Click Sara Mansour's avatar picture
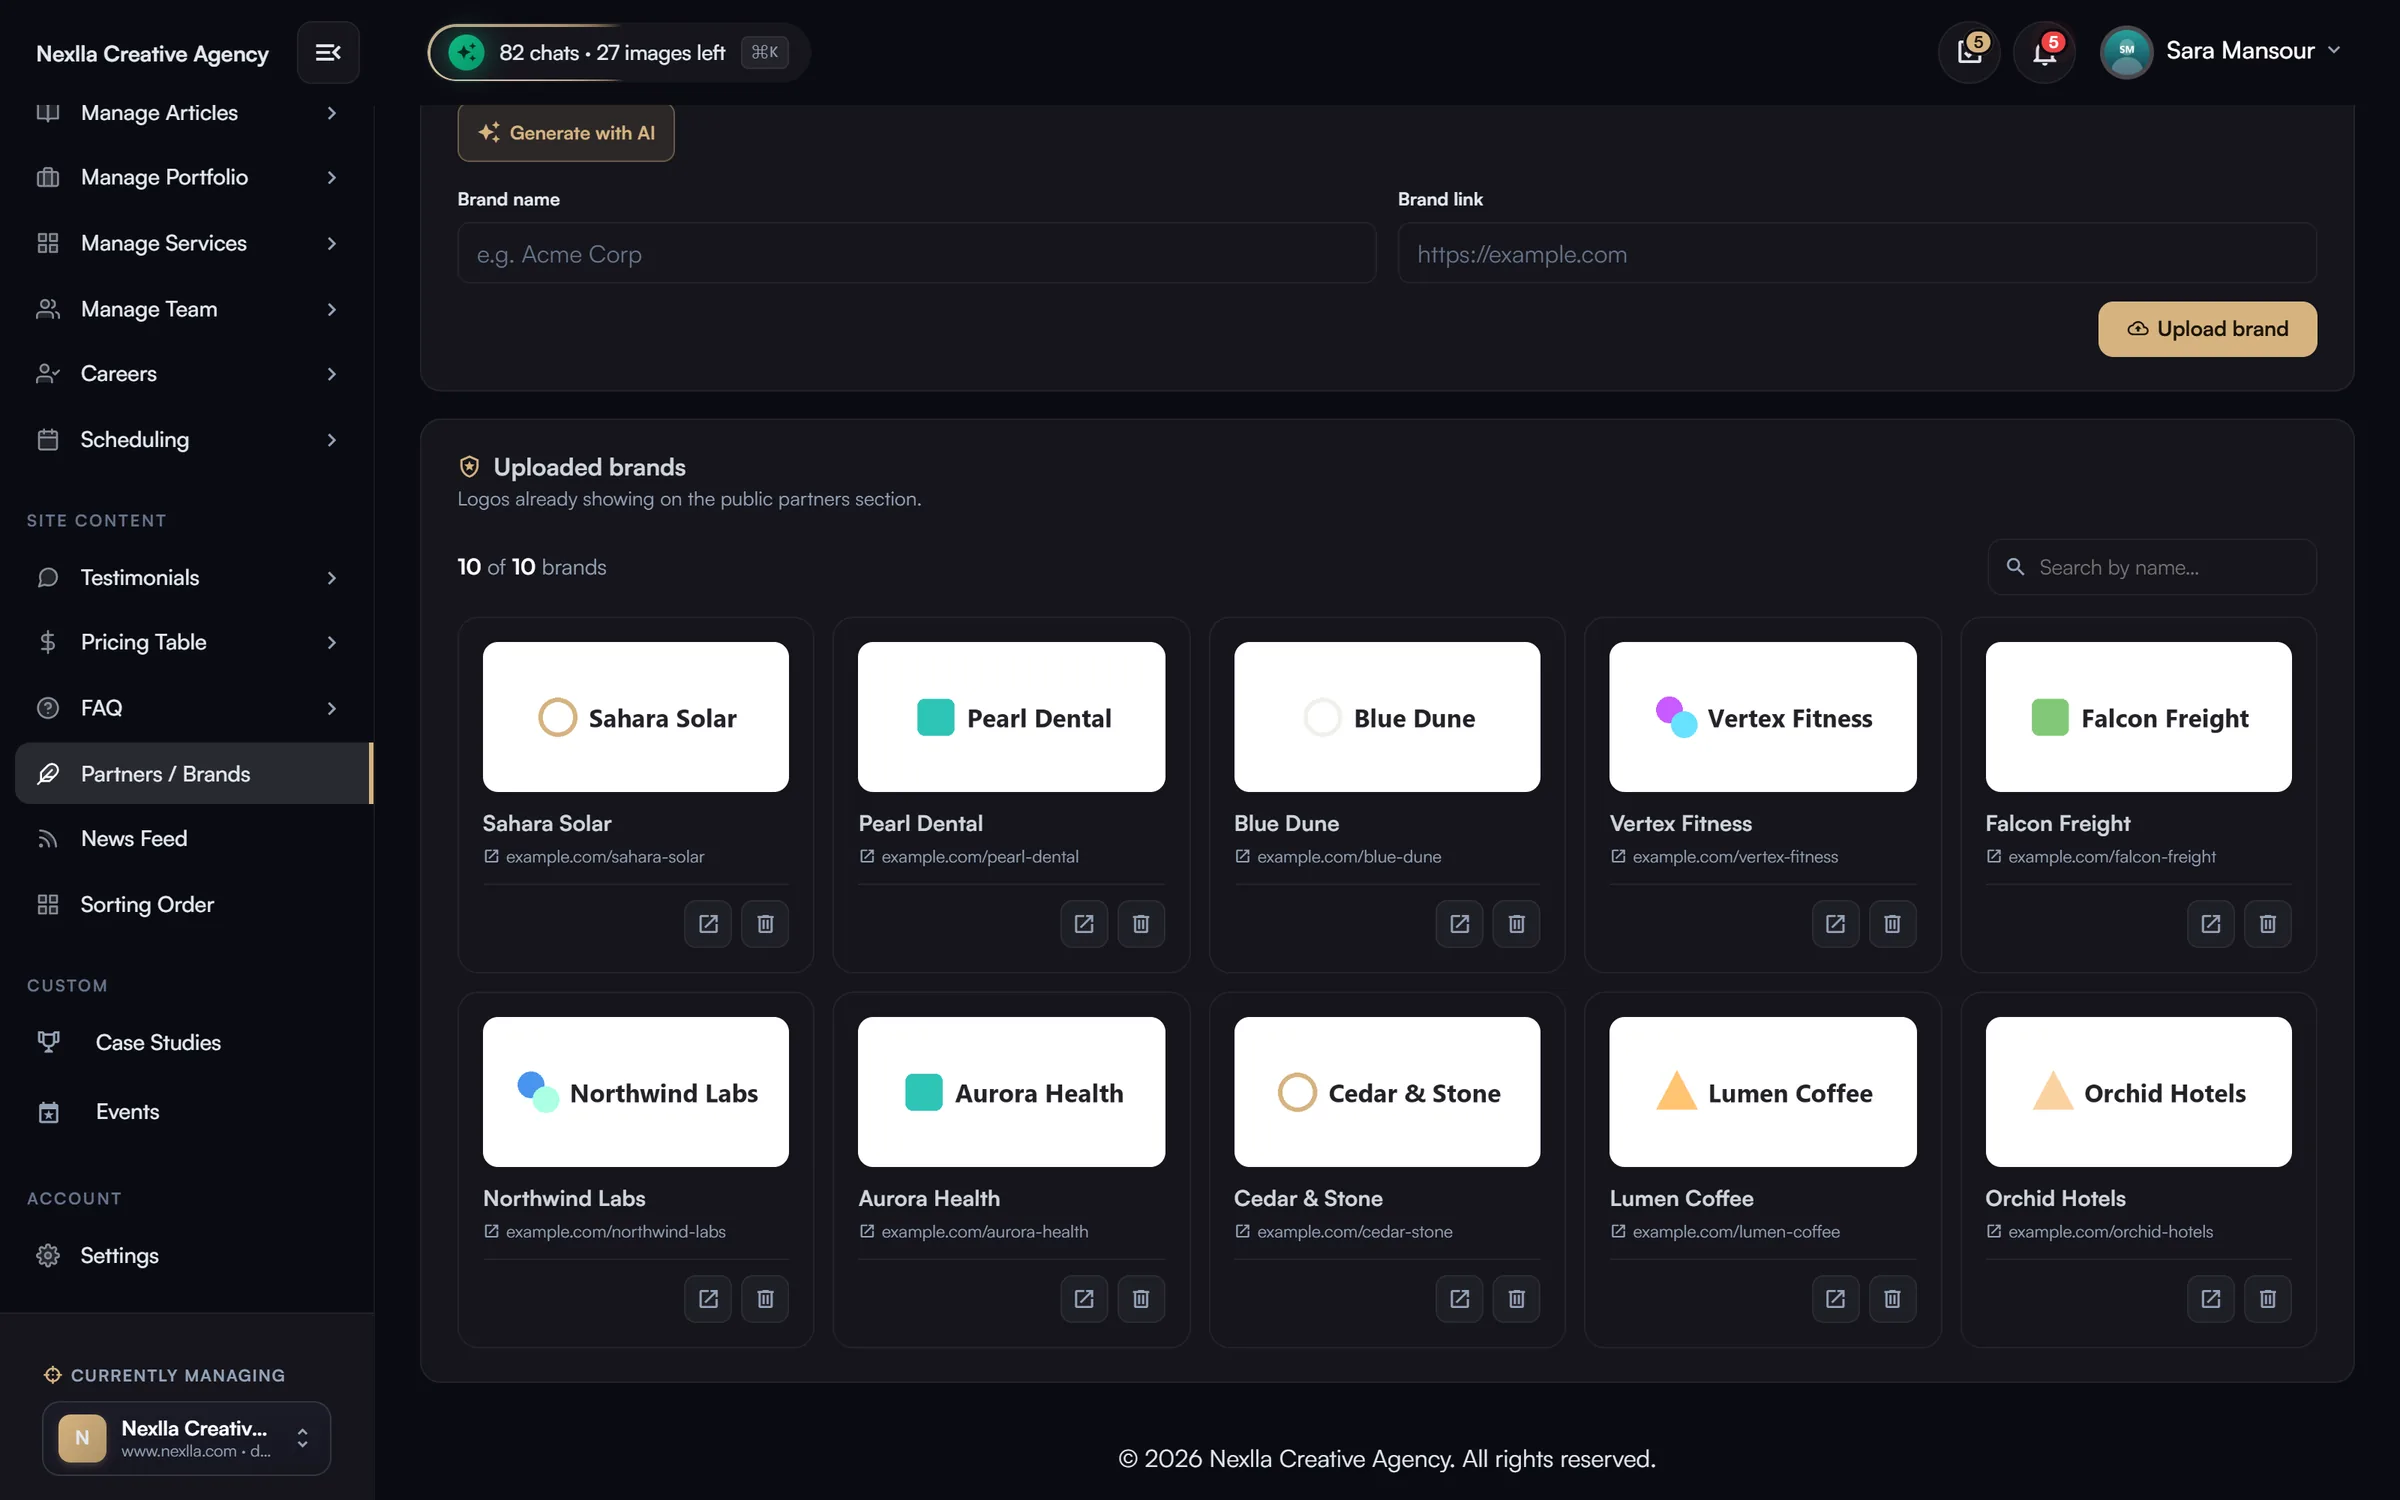2400x1500 pixels. (x=2126, y=51)
